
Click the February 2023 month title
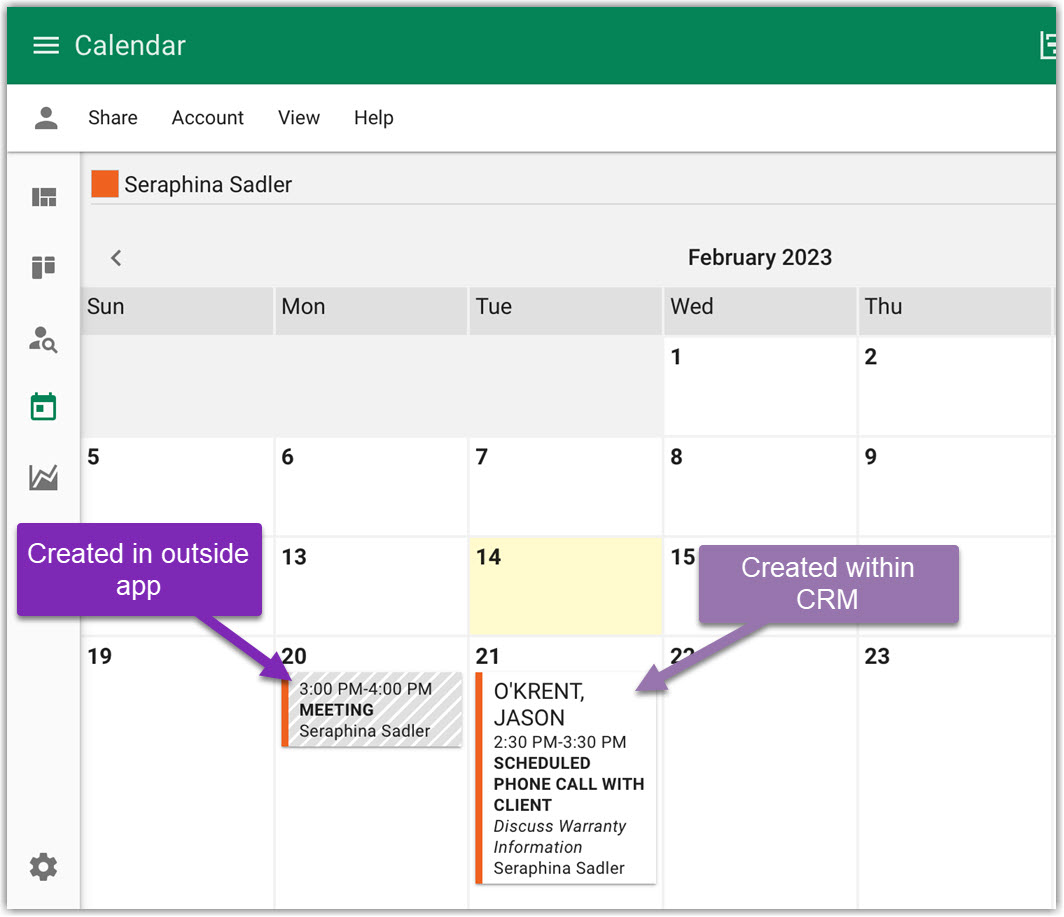click(x=760, y=258)
